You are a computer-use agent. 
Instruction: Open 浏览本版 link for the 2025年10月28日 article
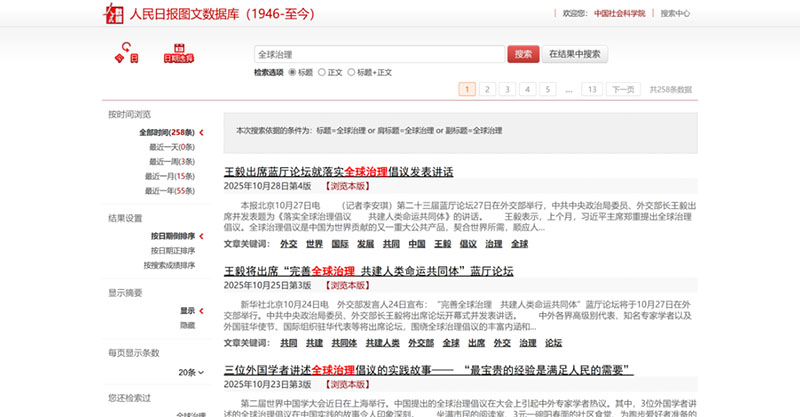point(345,186)
